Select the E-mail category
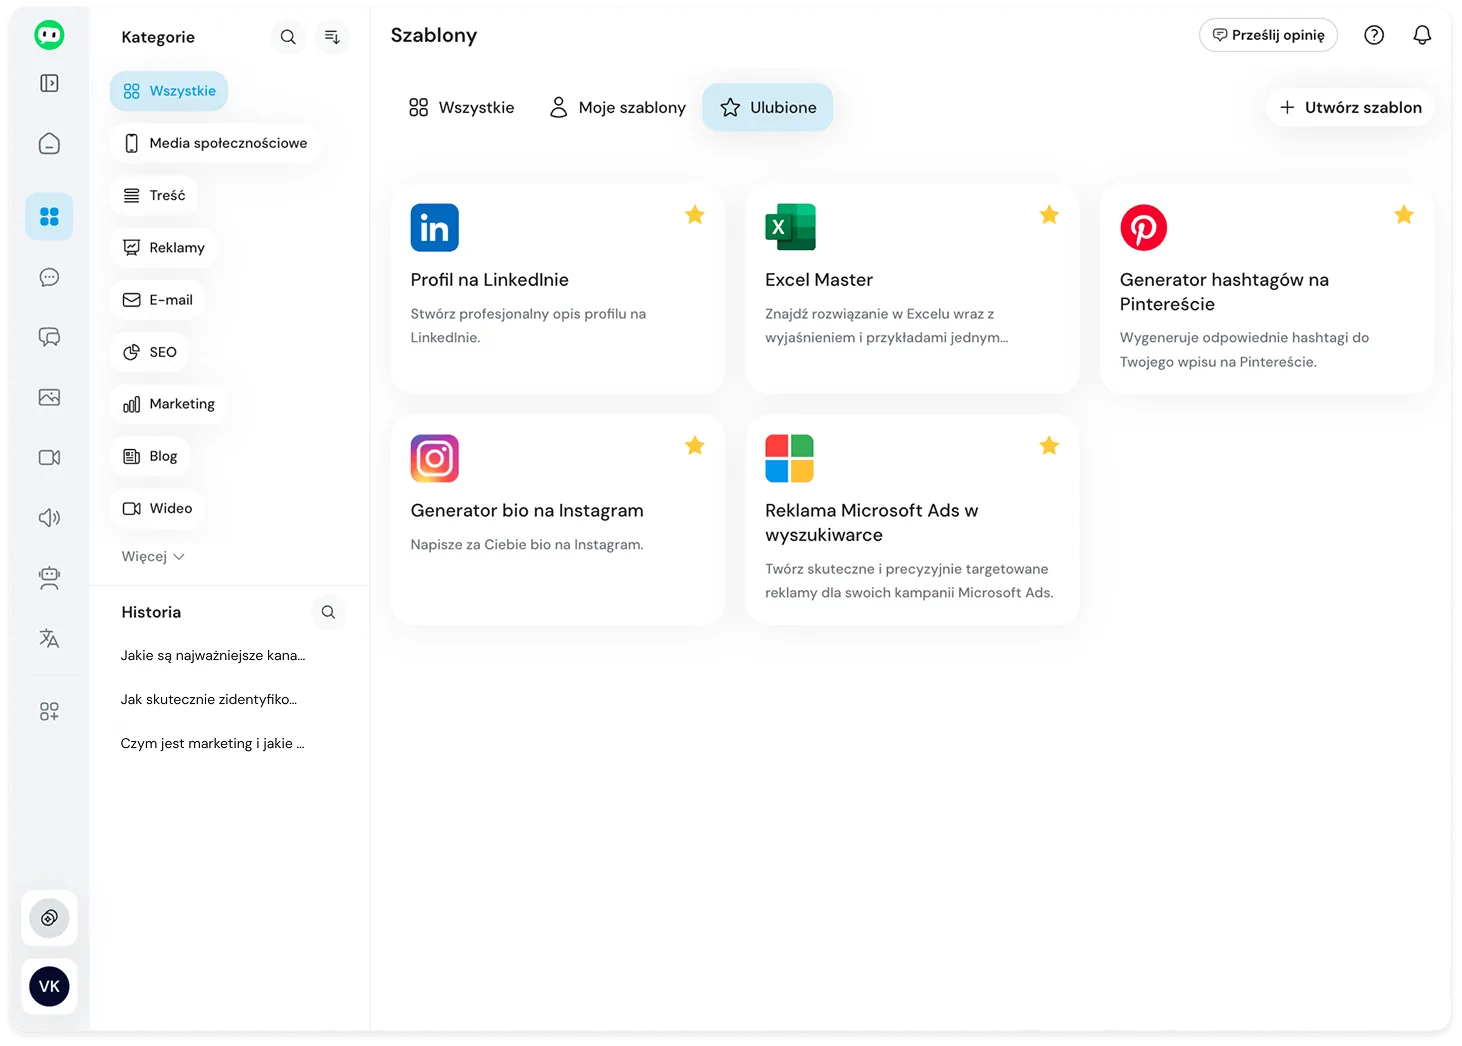1462x1046 pixels. pos(158,299)
